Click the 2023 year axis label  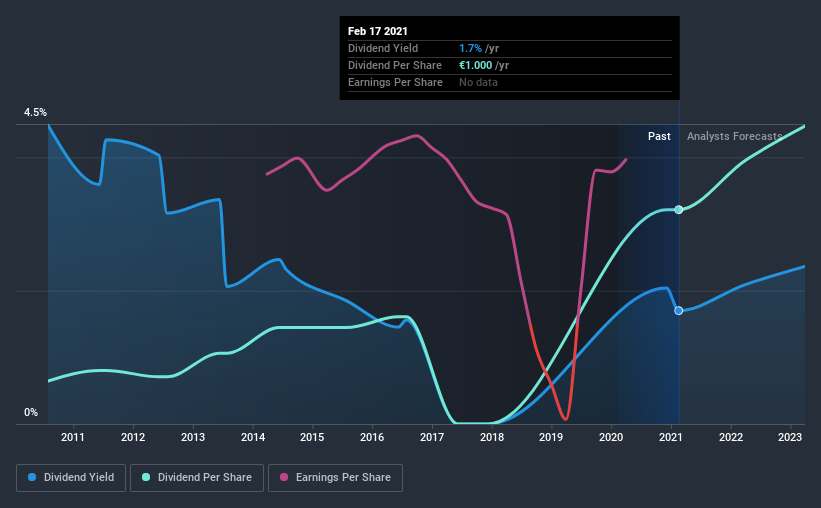(790, 437)
